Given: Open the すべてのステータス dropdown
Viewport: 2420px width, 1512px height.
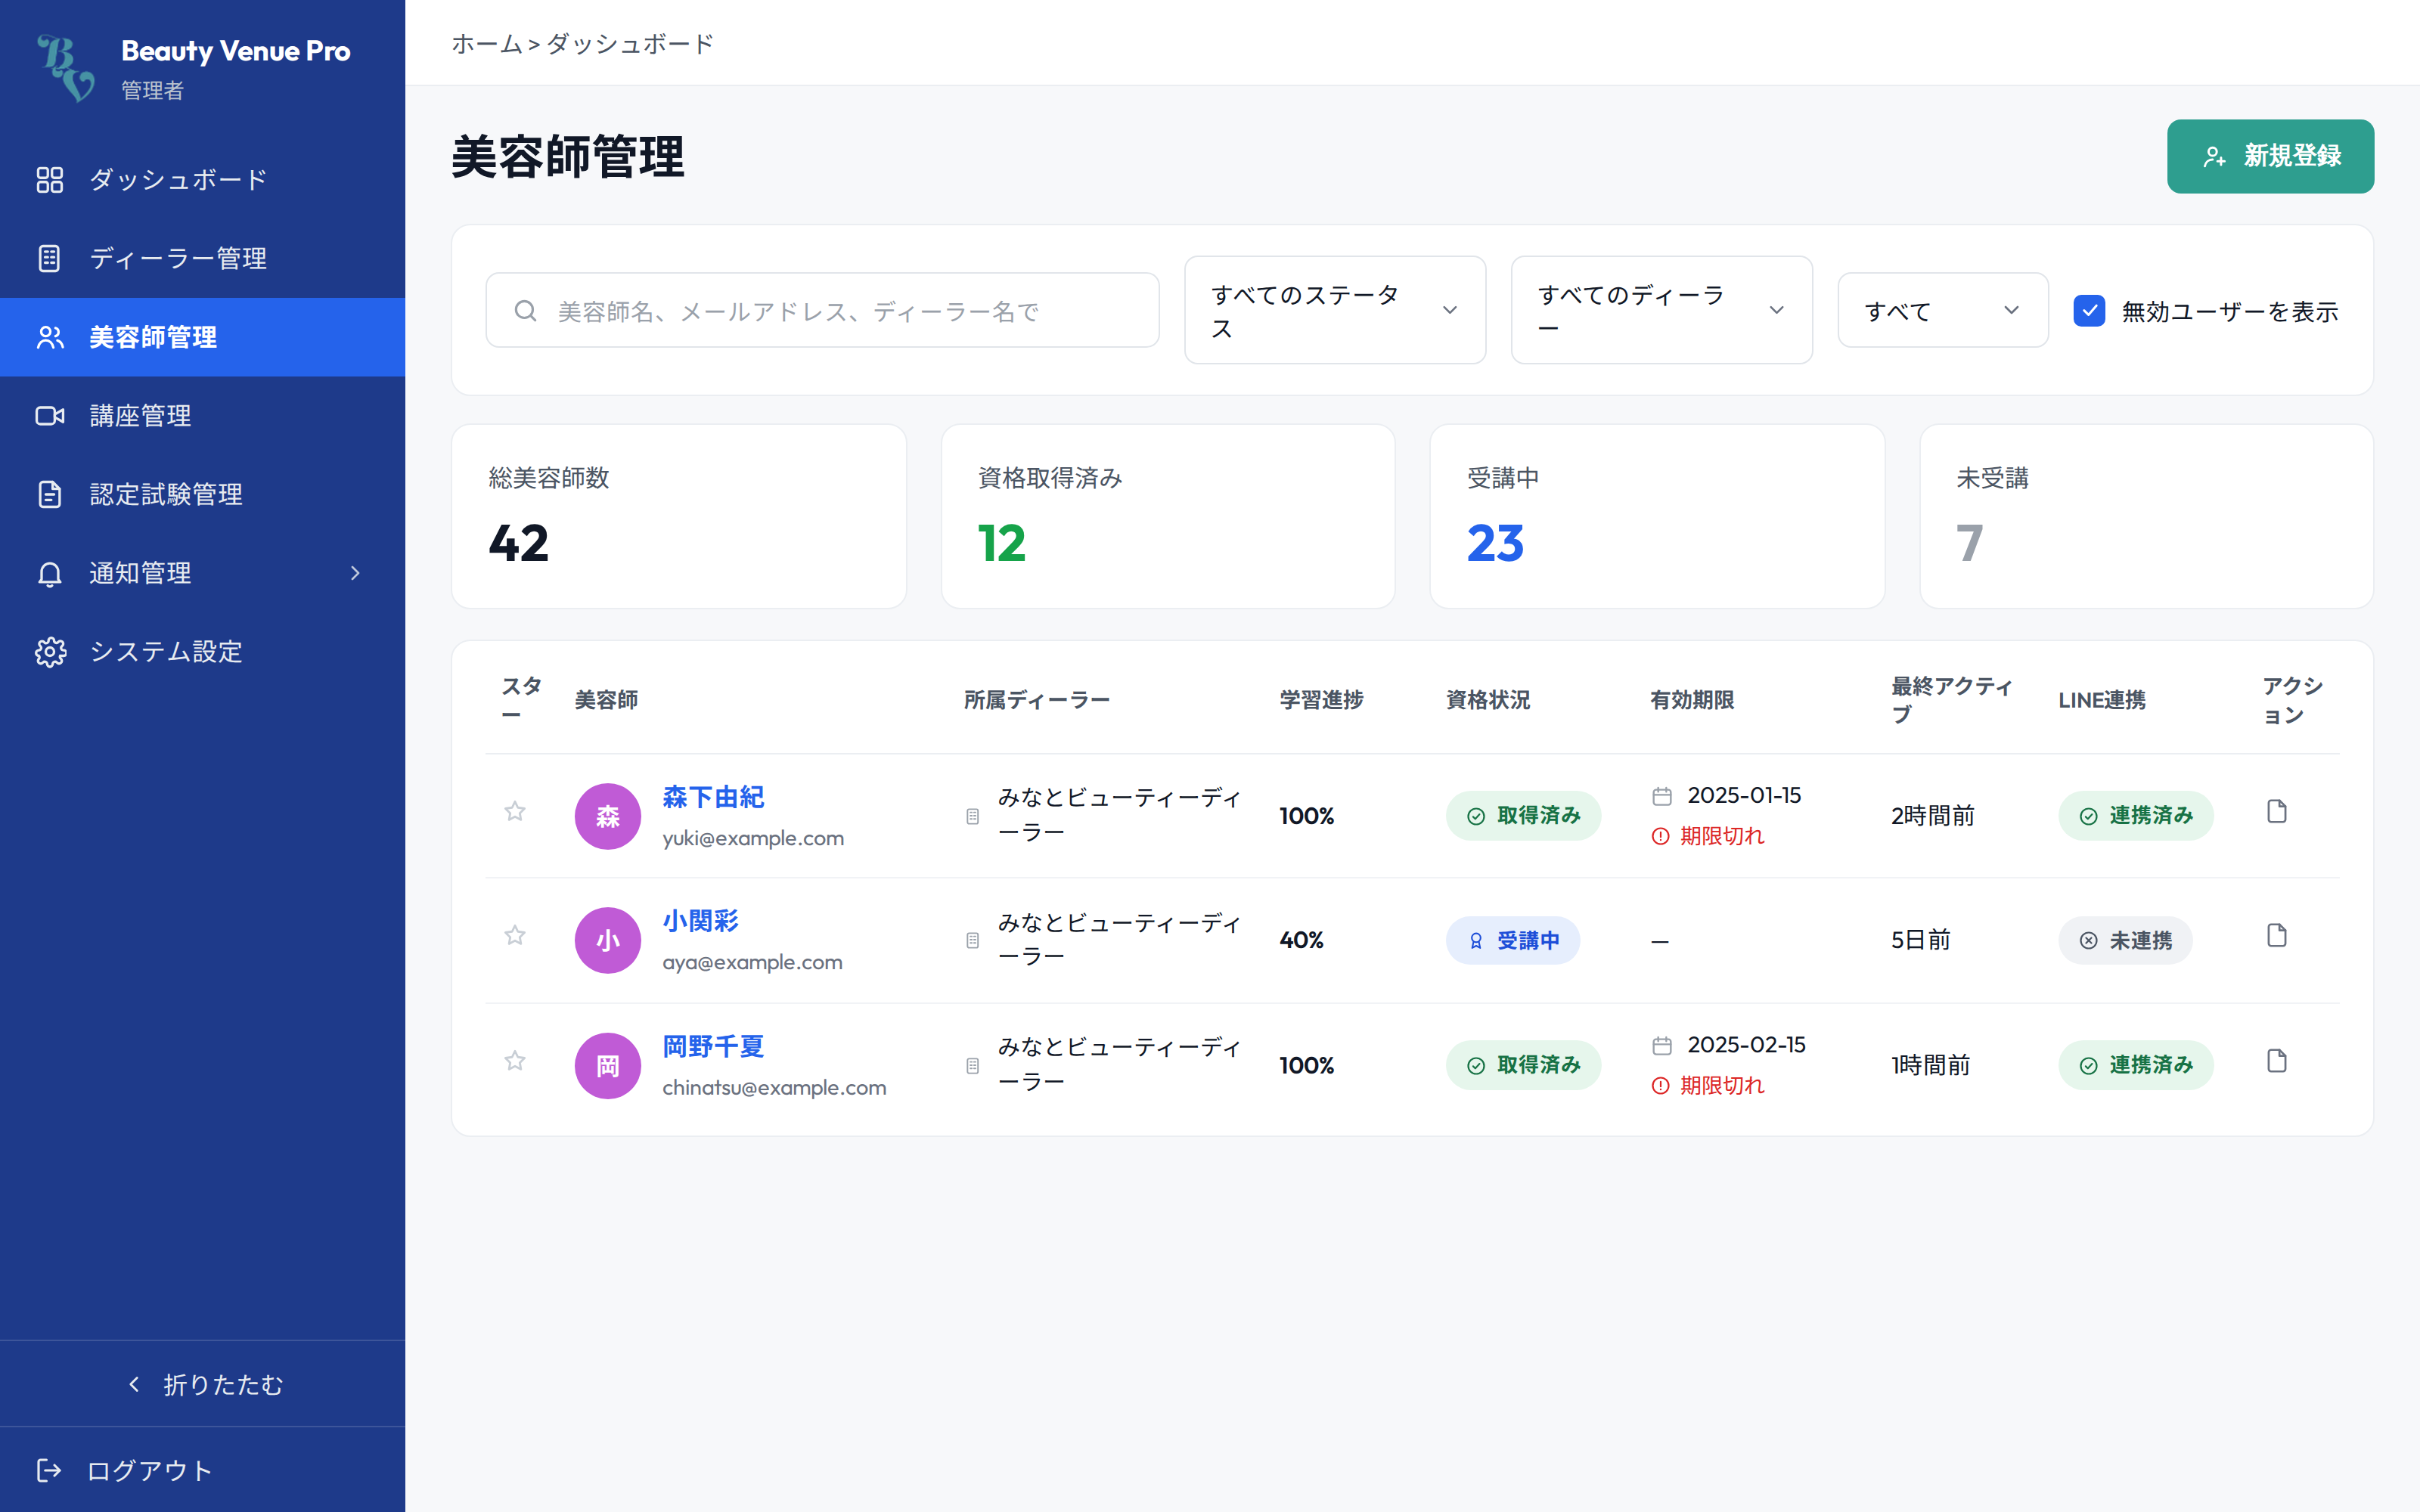Looking at the screenshot, I should coord(1335,310).
